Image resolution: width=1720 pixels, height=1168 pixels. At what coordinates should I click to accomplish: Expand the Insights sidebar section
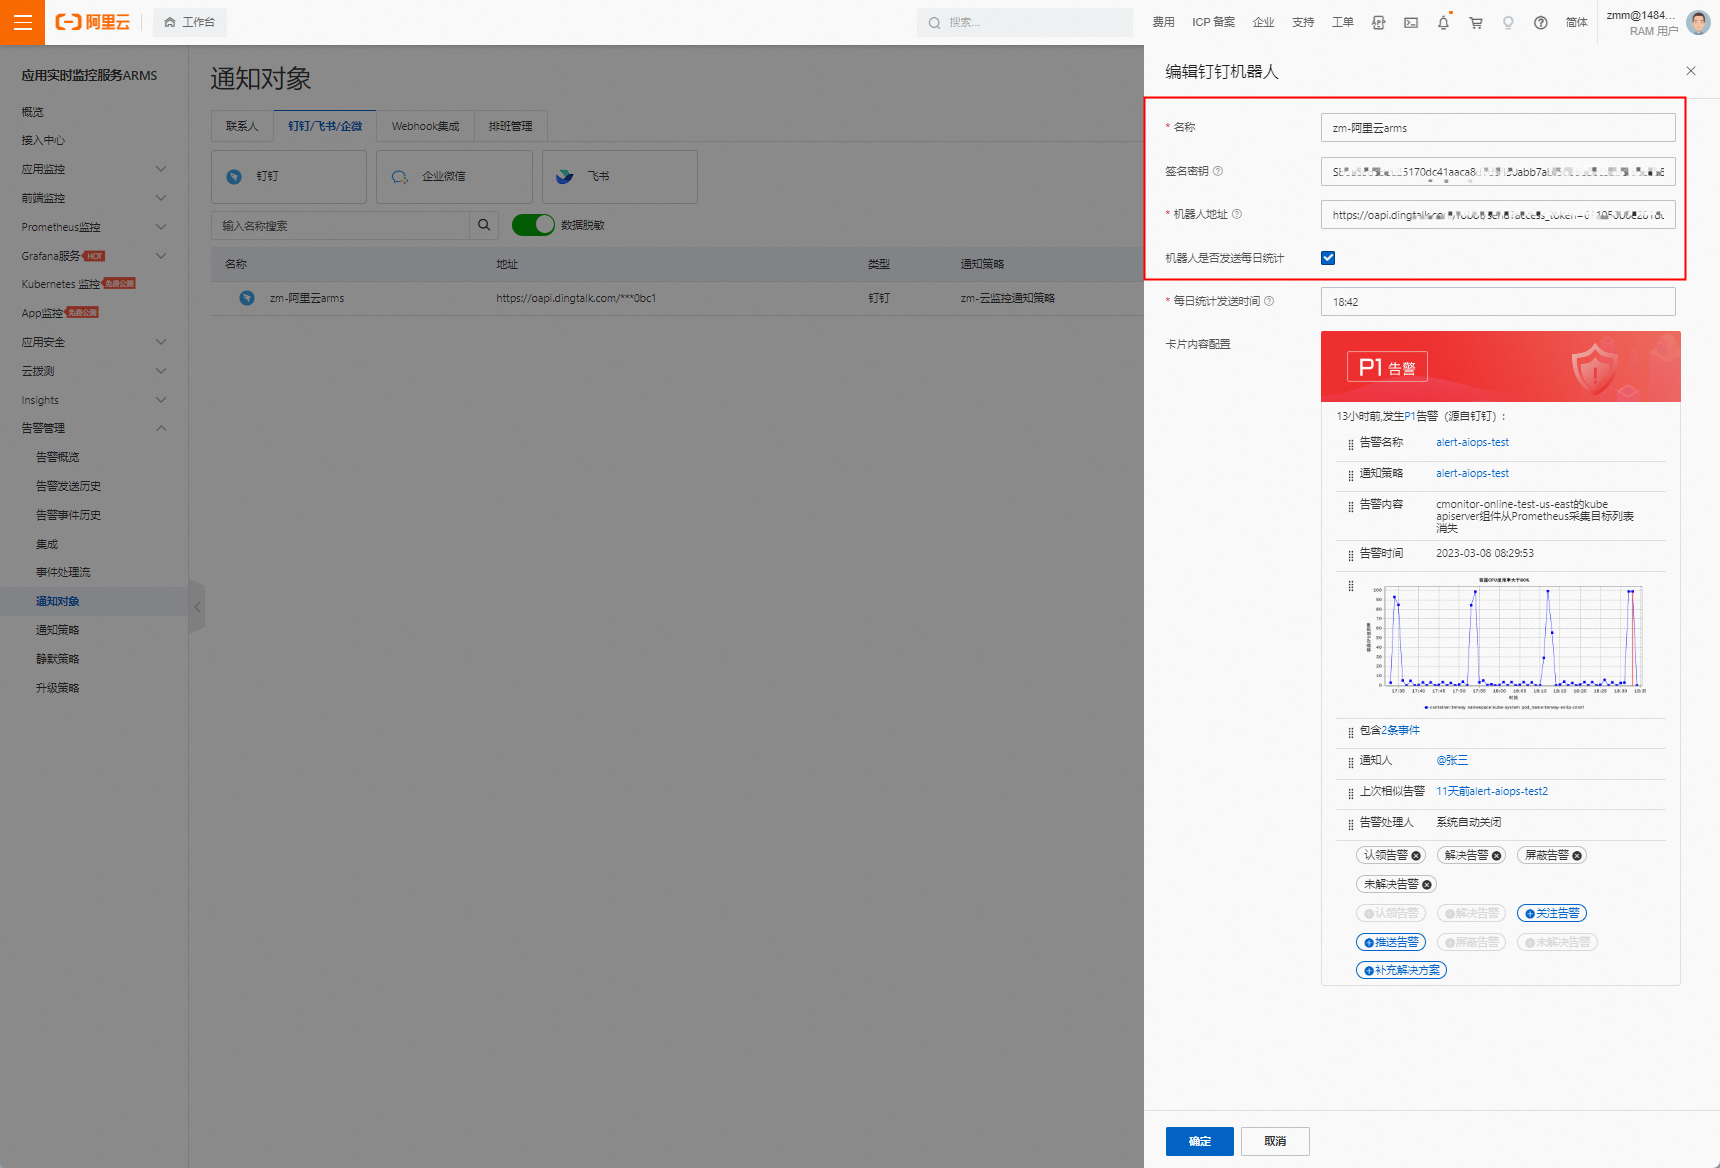pyautogui.click(x=161, y=400)
